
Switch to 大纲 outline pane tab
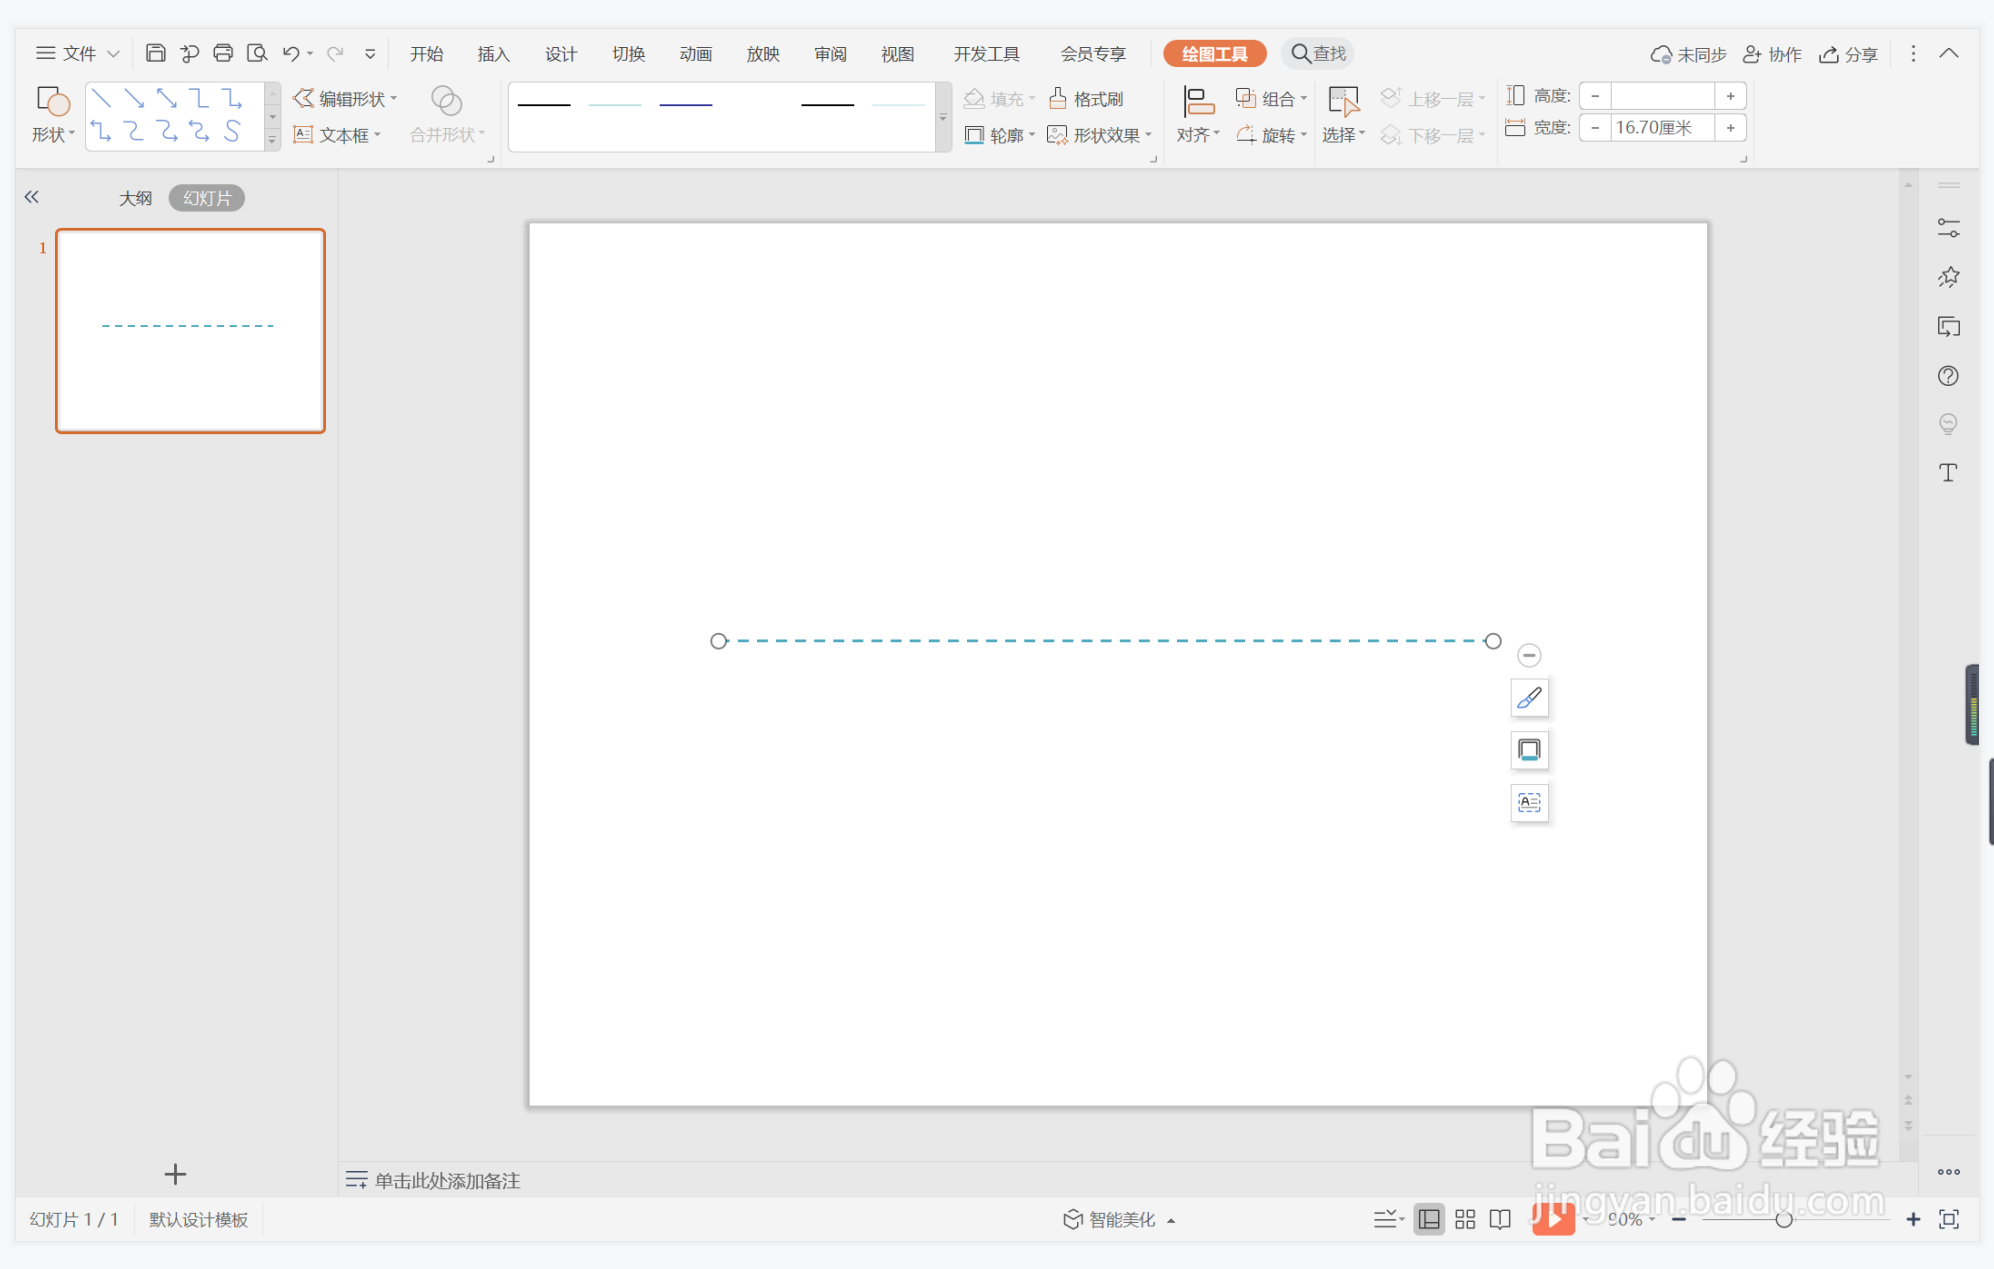pos(135,198)
